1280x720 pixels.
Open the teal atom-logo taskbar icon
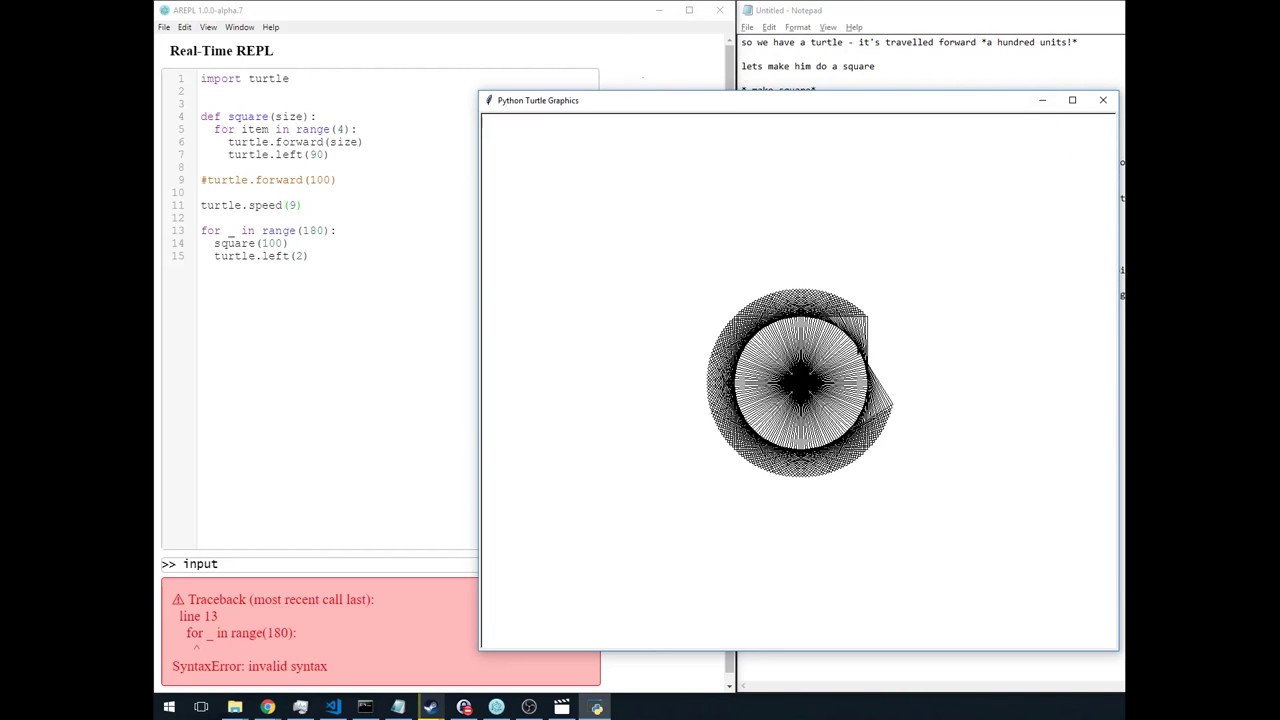coord(496,708)
